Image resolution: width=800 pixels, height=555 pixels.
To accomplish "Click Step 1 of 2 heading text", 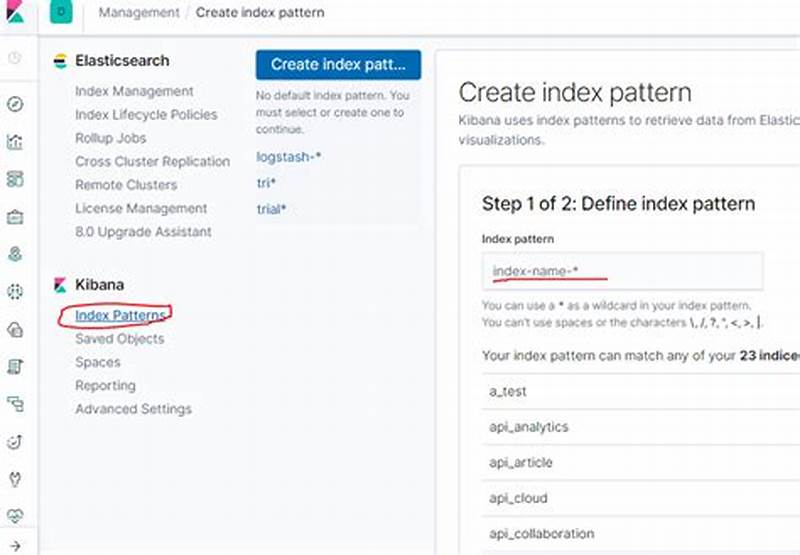I will (618, 204).
